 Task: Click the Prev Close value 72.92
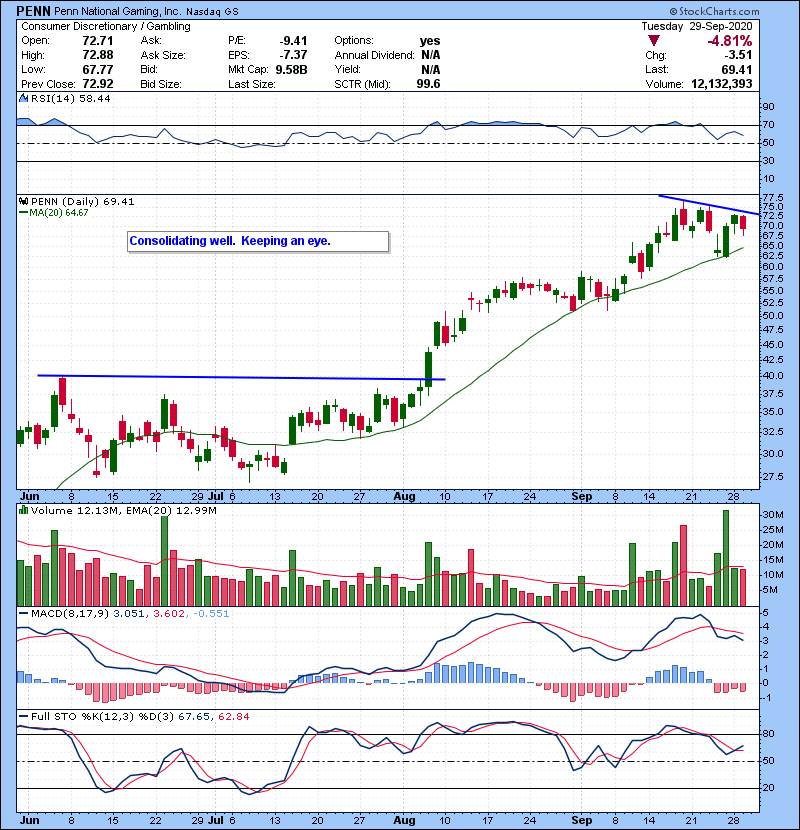[98, 84]
